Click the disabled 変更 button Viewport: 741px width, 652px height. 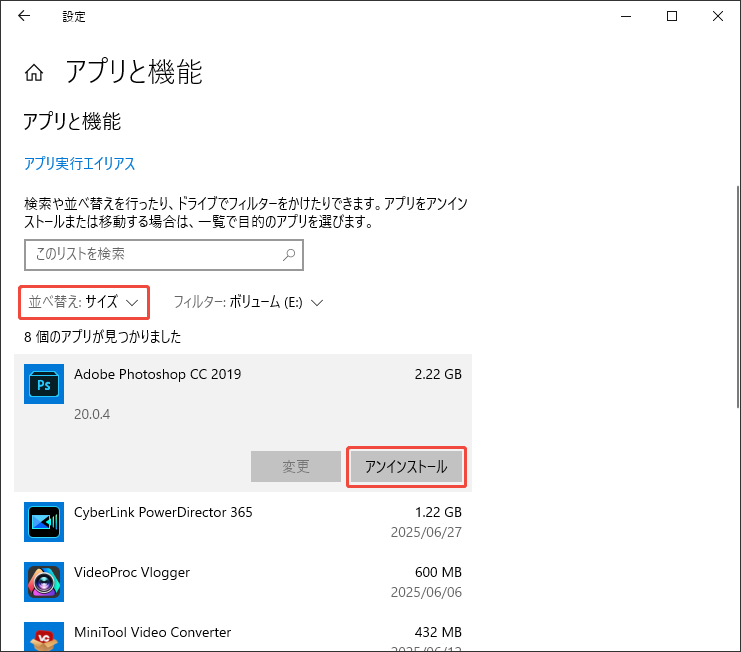pos(296,467)
